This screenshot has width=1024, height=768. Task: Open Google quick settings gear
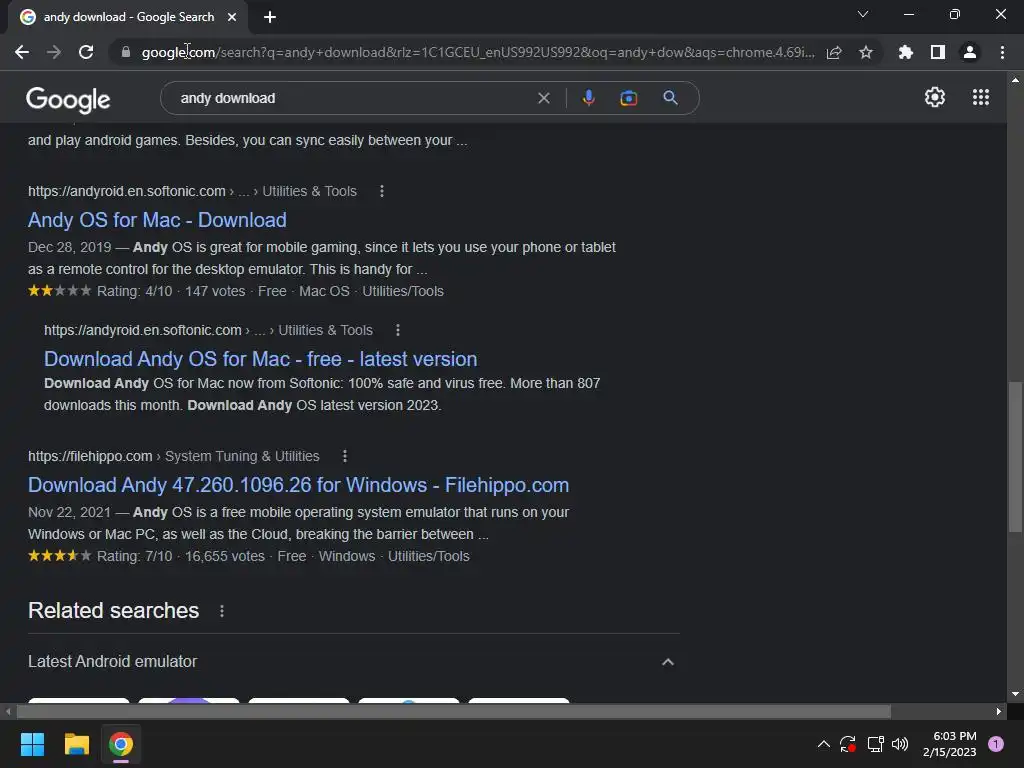point(935,97)
